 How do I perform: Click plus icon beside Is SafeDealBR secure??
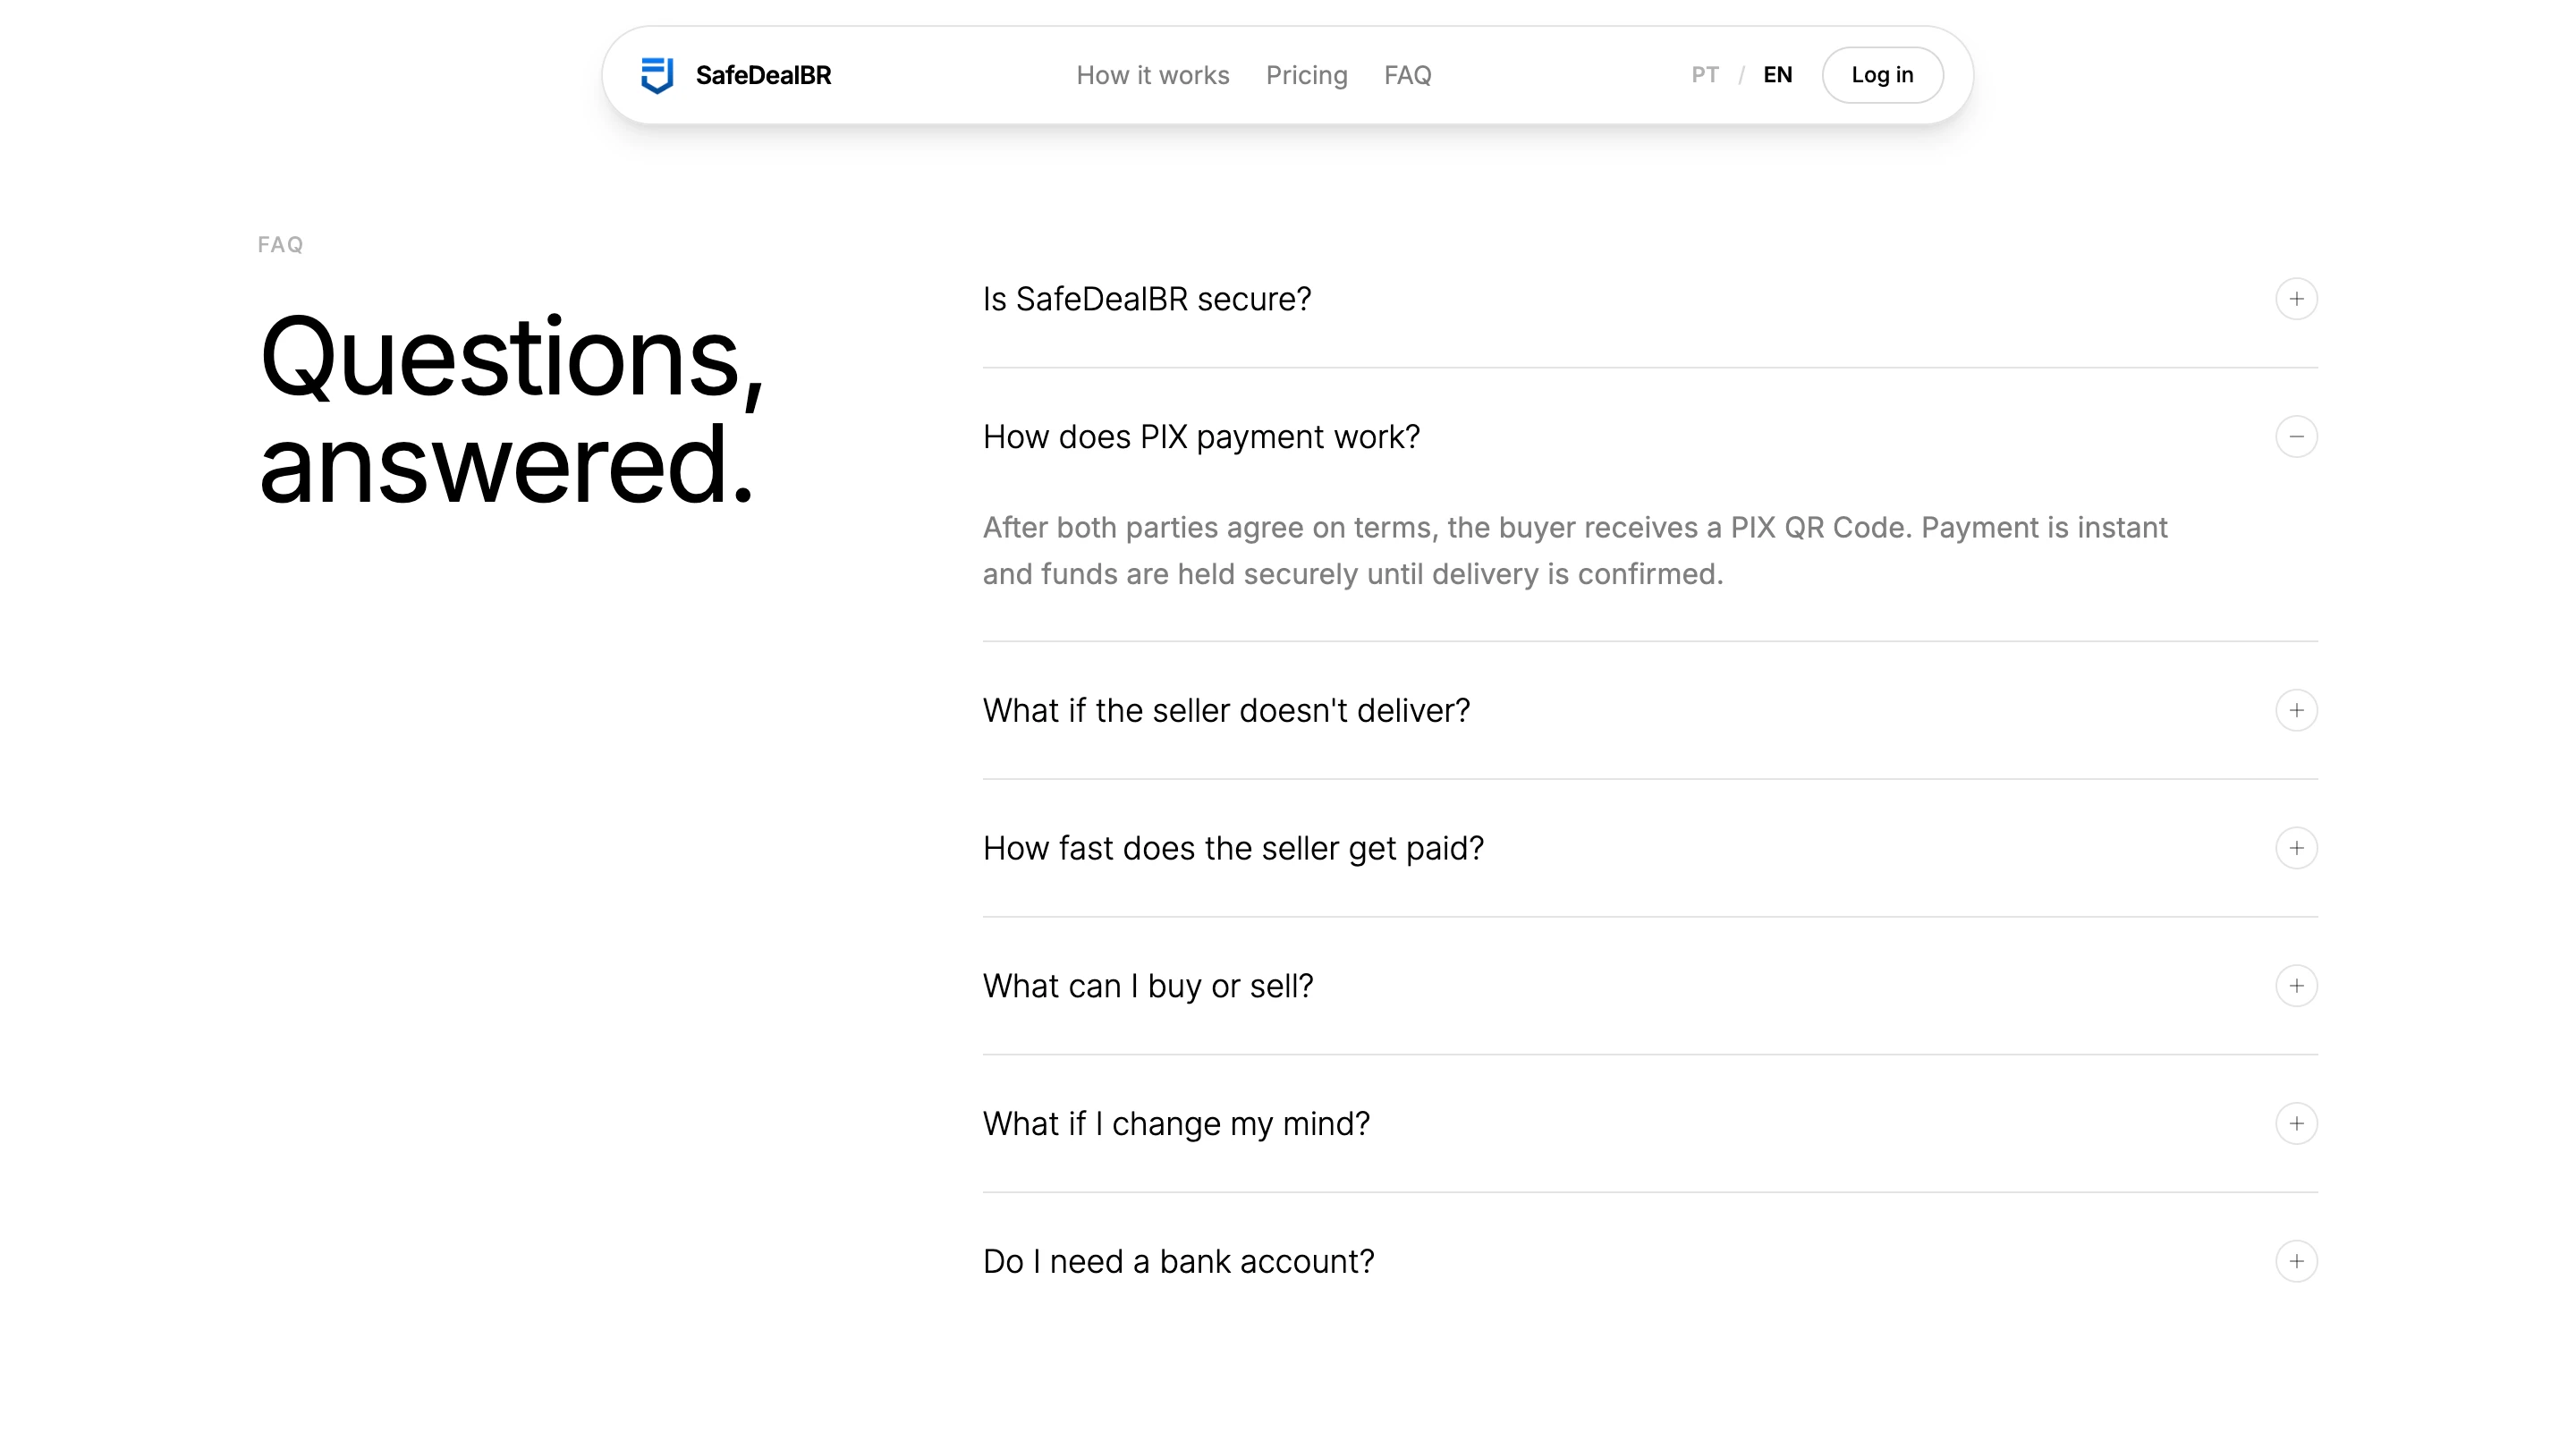point(2295,299)
